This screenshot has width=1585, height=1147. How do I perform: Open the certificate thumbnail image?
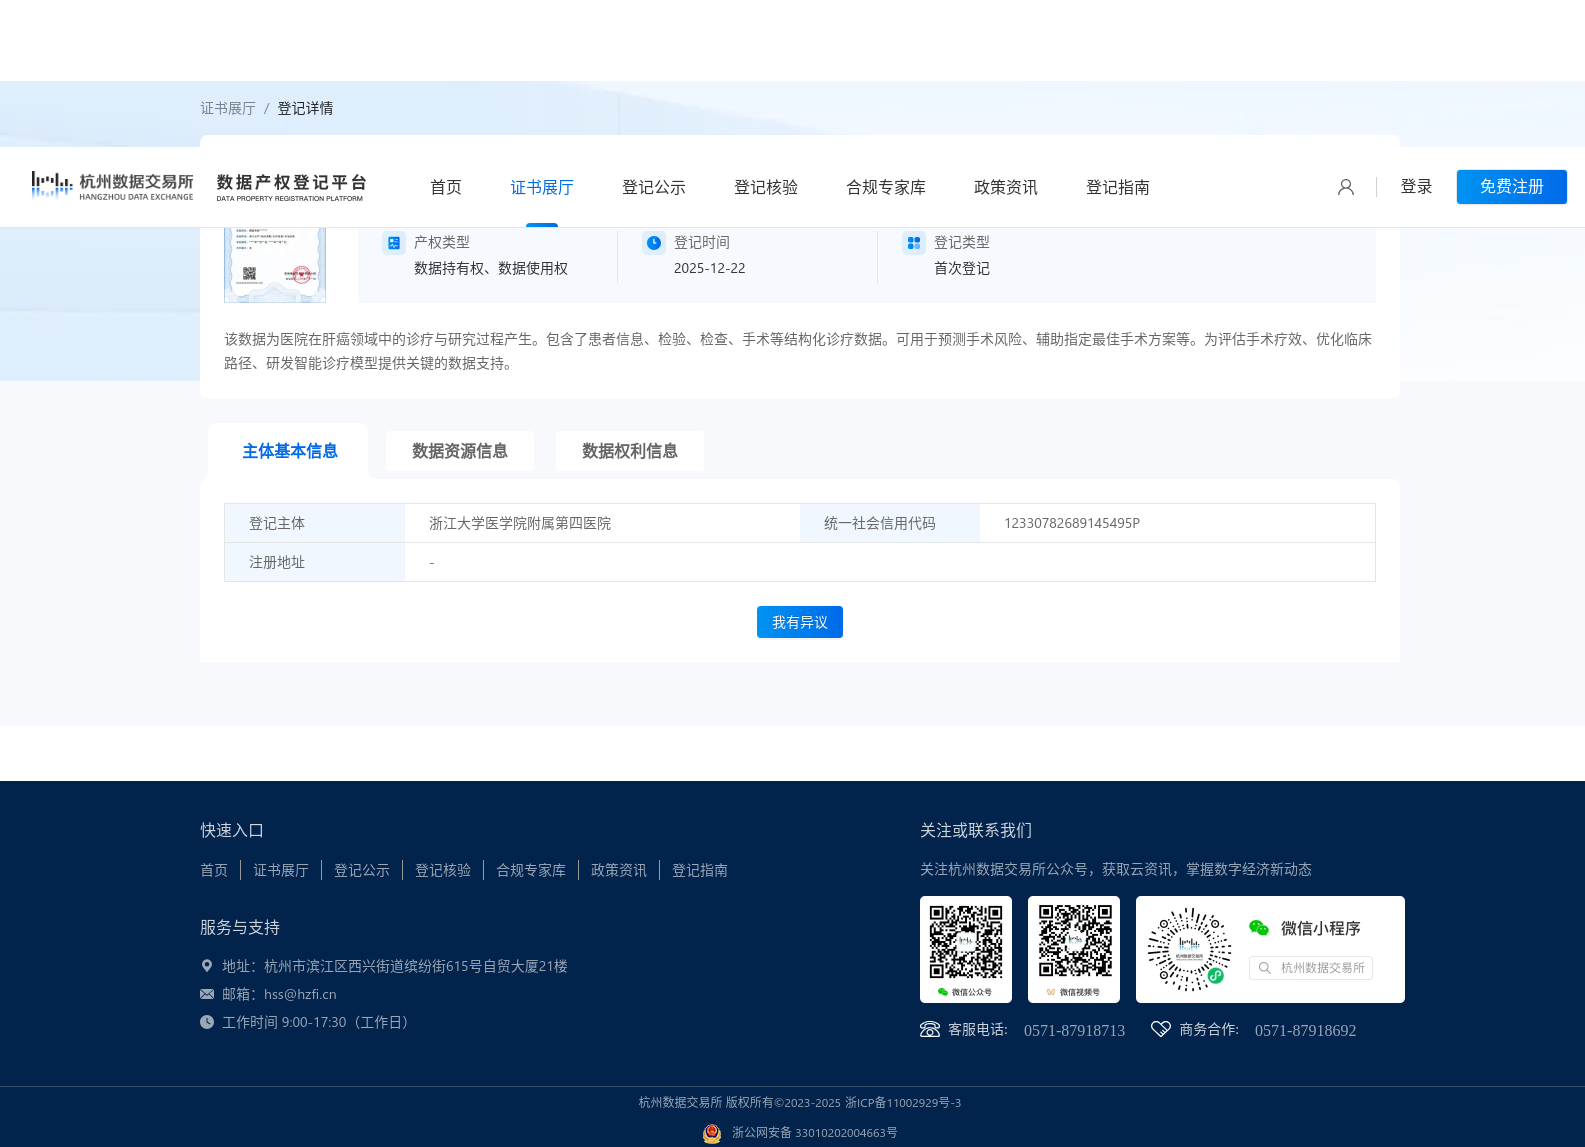(x=275, y=265)
